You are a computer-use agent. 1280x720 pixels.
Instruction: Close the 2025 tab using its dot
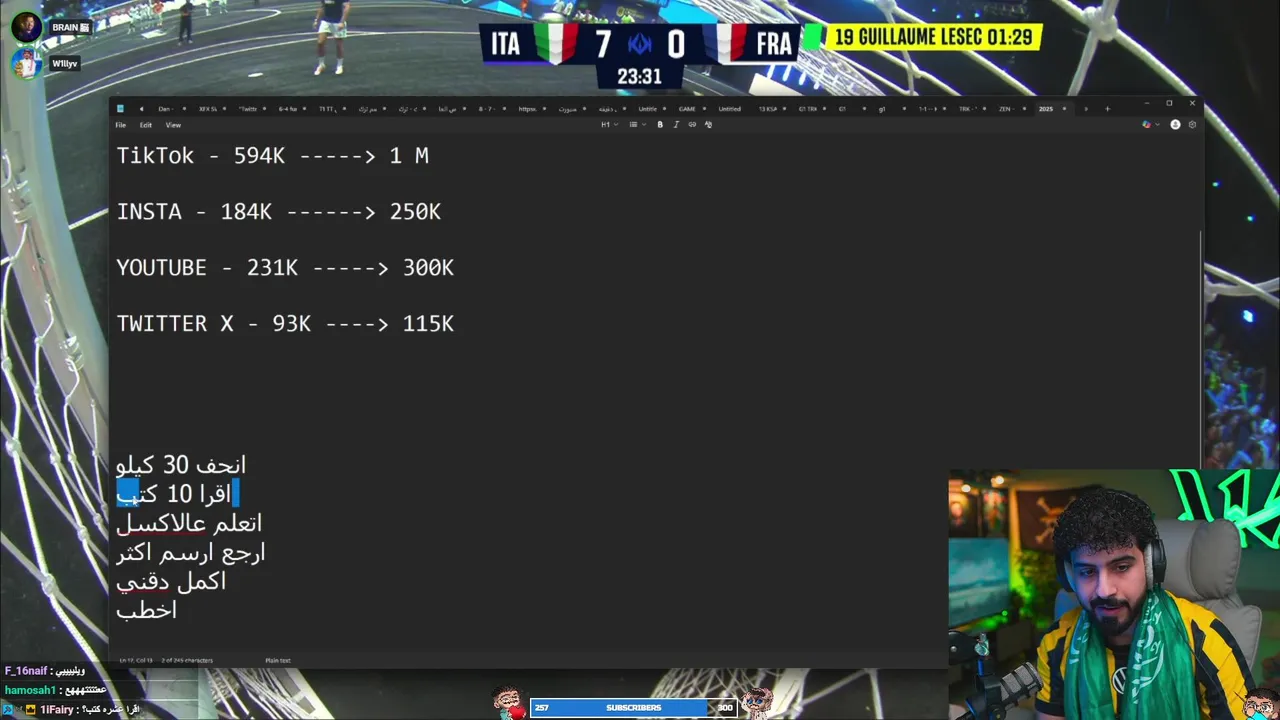[1064, 108]
